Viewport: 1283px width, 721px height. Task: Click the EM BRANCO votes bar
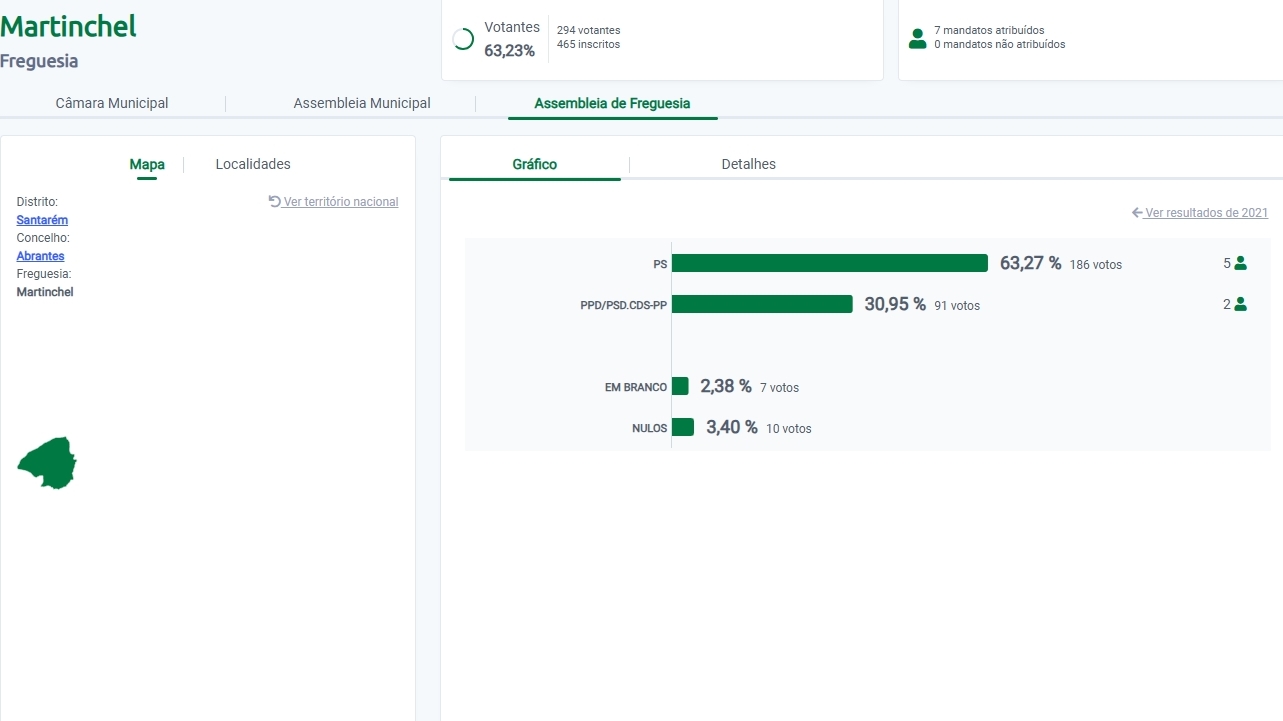(680, 386)
